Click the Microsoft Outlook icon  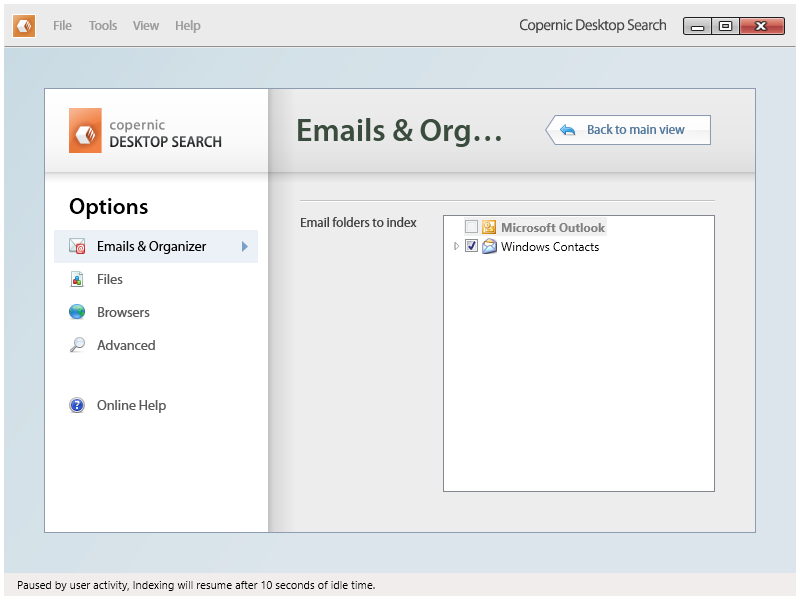[x=489, y=227]
